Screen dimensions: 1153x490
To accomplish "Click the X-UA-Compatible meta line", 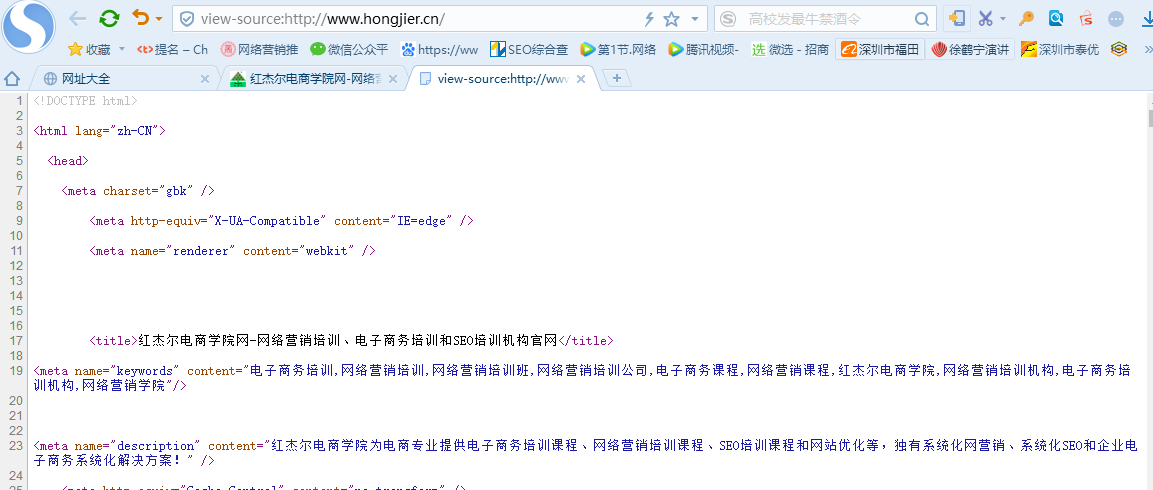I will pyautogui.click(x=281, y=221).
